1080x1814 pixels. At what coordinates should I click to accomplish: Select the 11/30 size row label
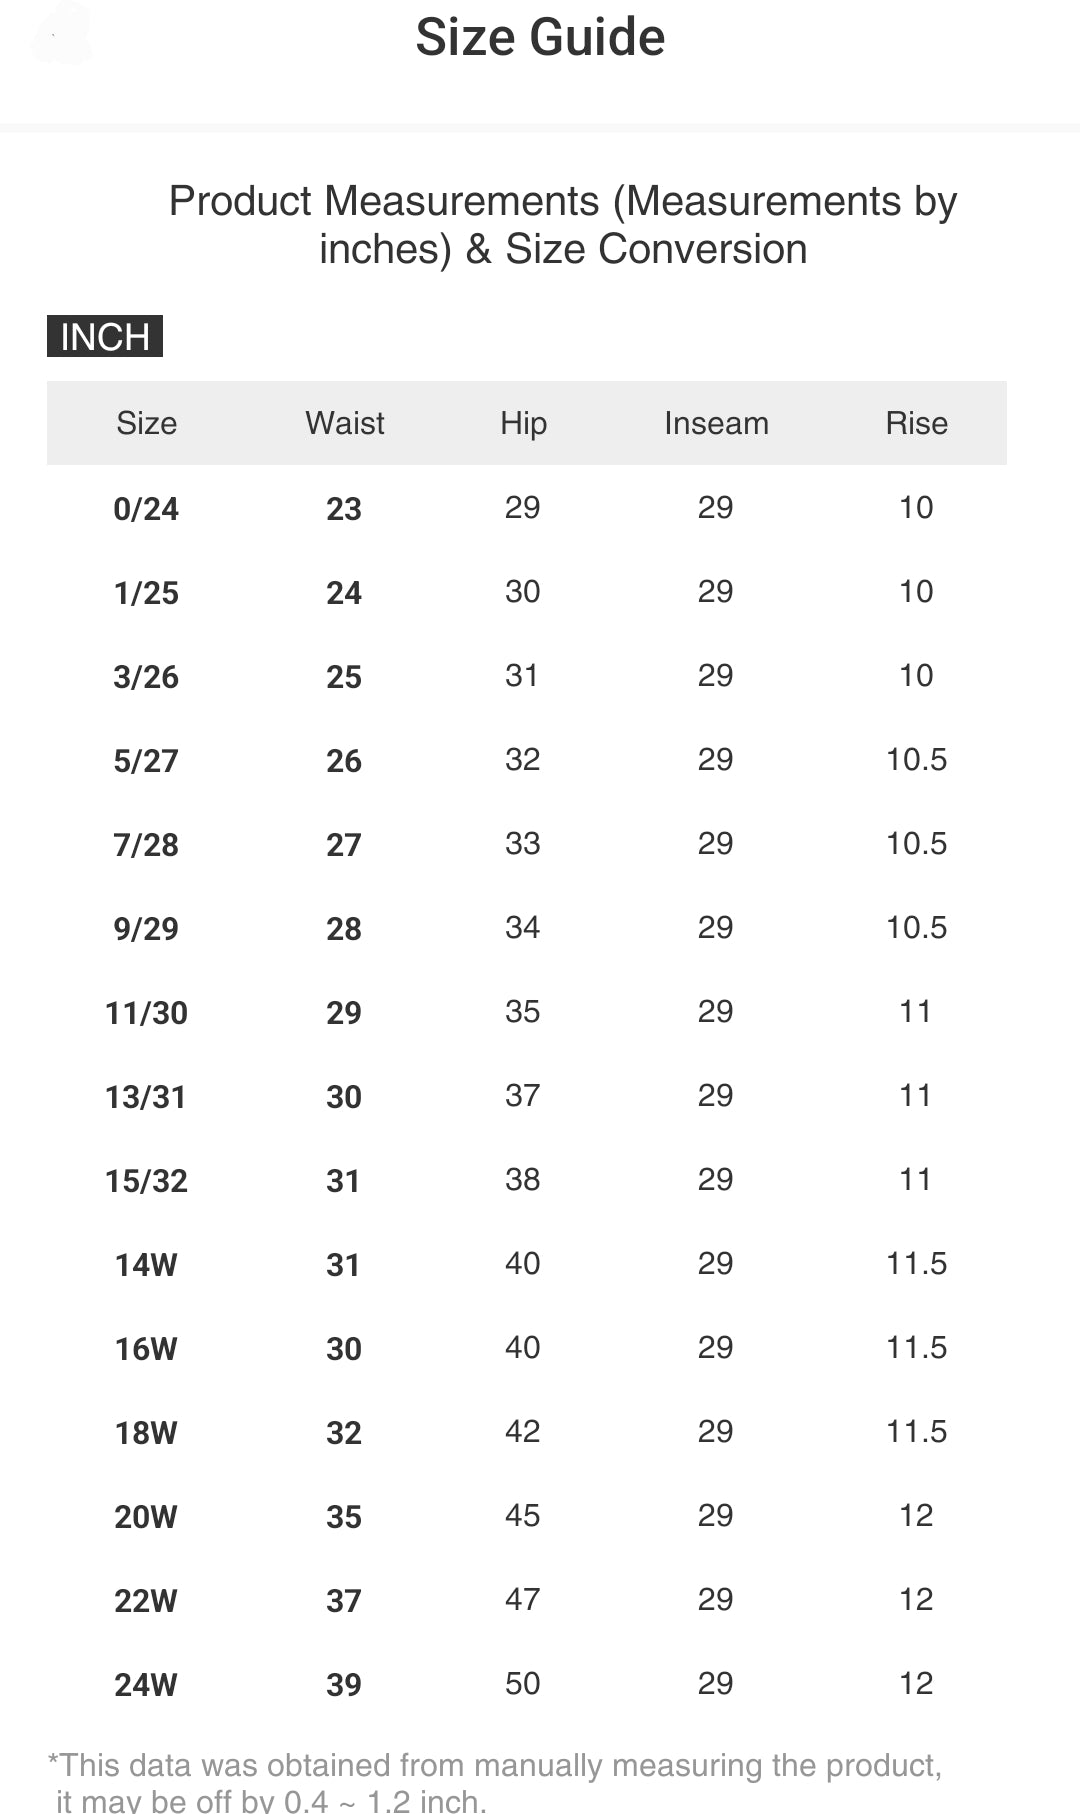click(146, 1013)
